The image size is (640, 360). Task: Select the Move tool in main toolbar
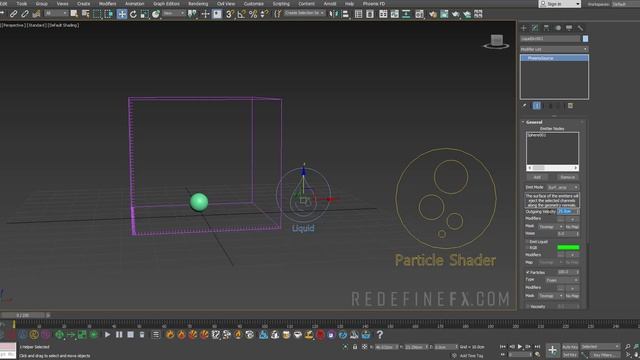[x=122, y=14]
